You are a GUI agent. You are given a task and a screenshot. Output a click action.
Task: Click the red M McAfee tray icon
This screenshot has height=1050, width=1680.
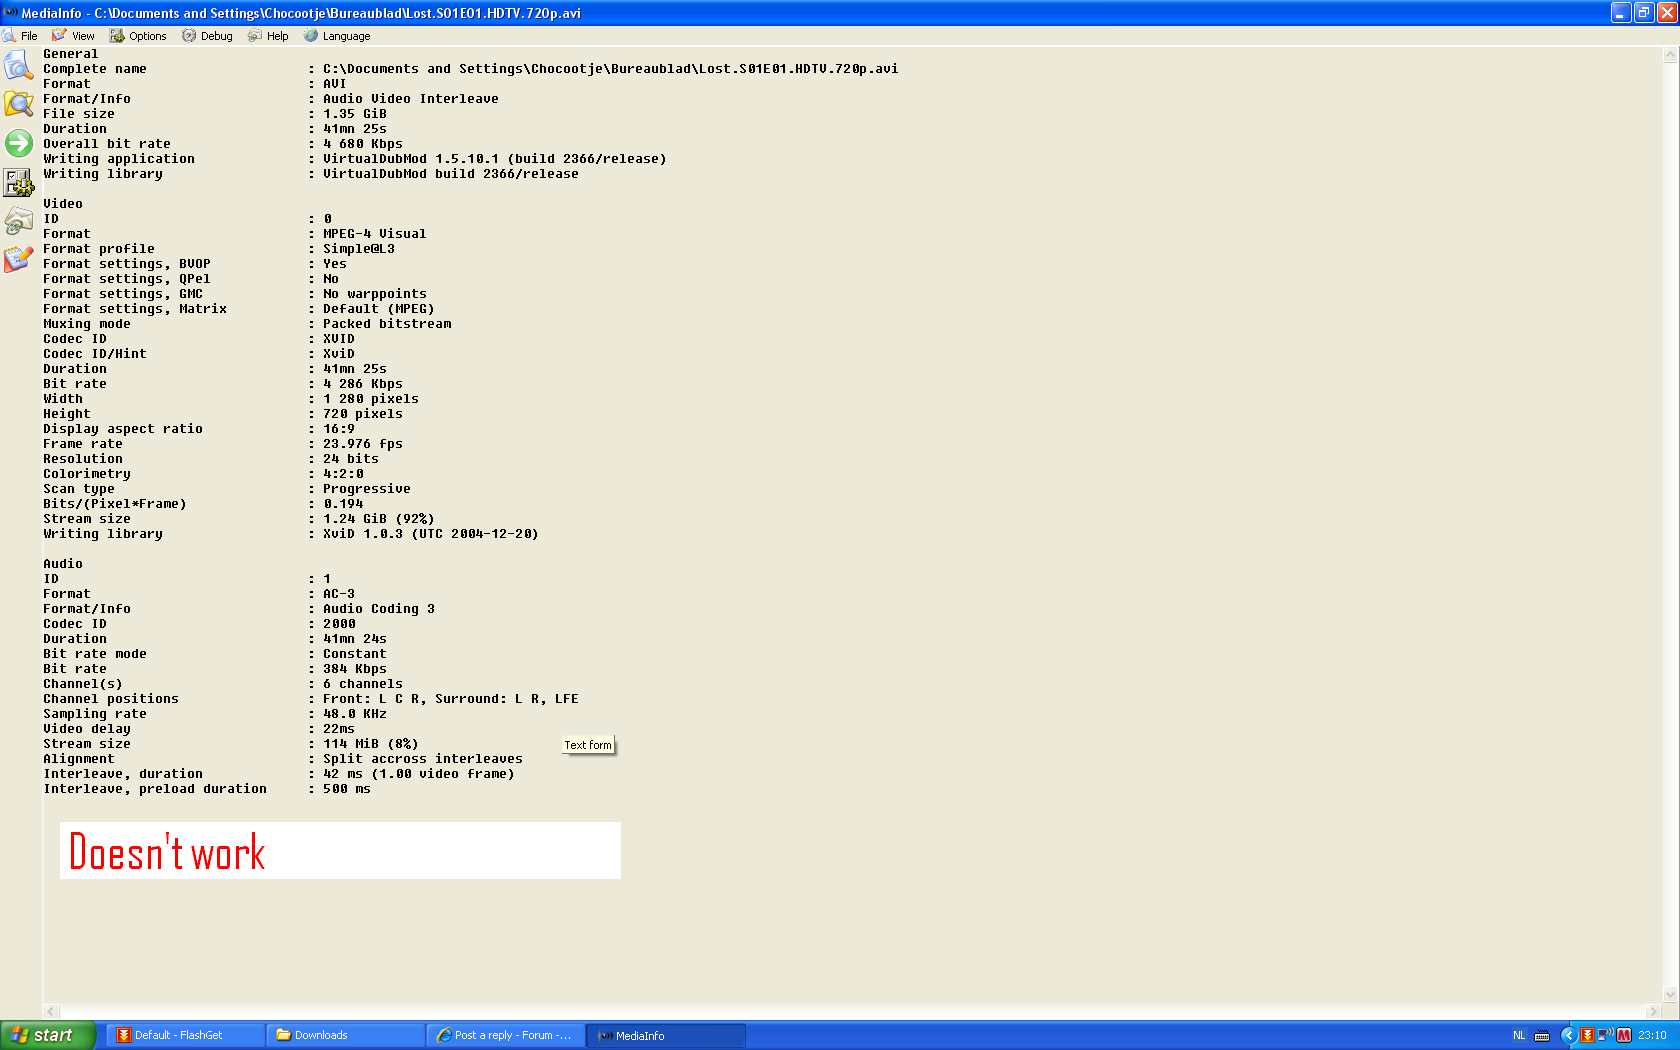[x=1624, y=1035]
